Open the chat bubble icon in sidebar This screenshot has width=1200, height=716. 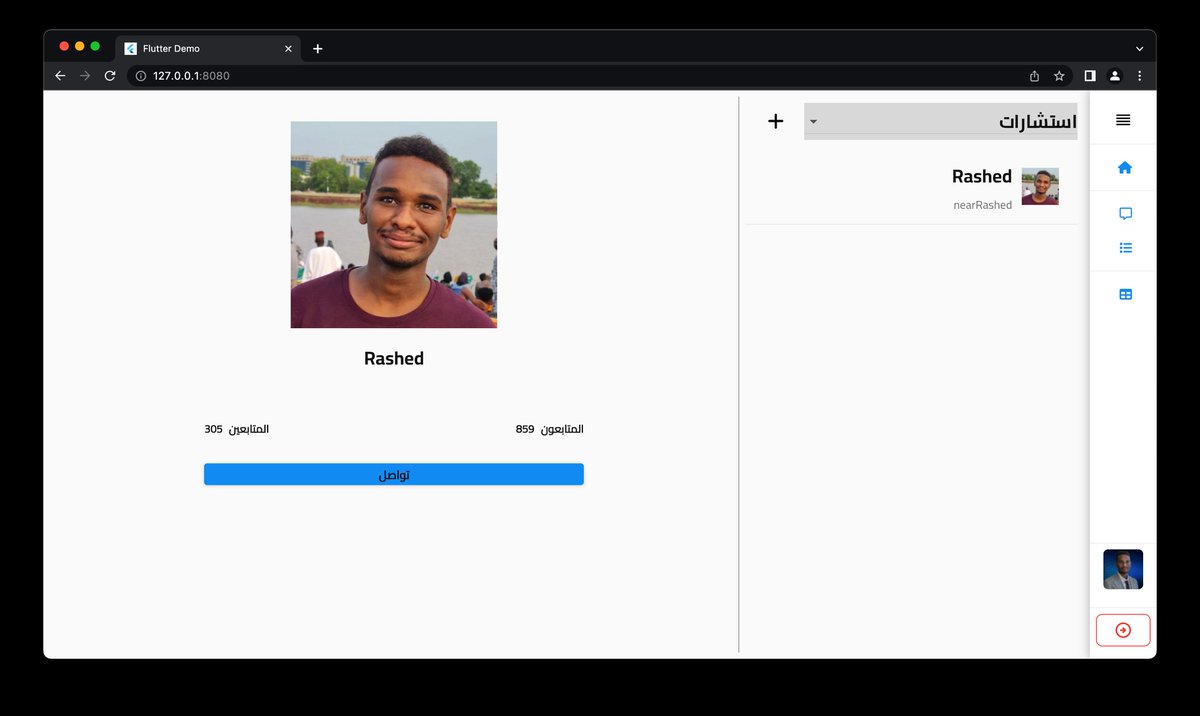pyautogui.click(x=1125, y=213)
